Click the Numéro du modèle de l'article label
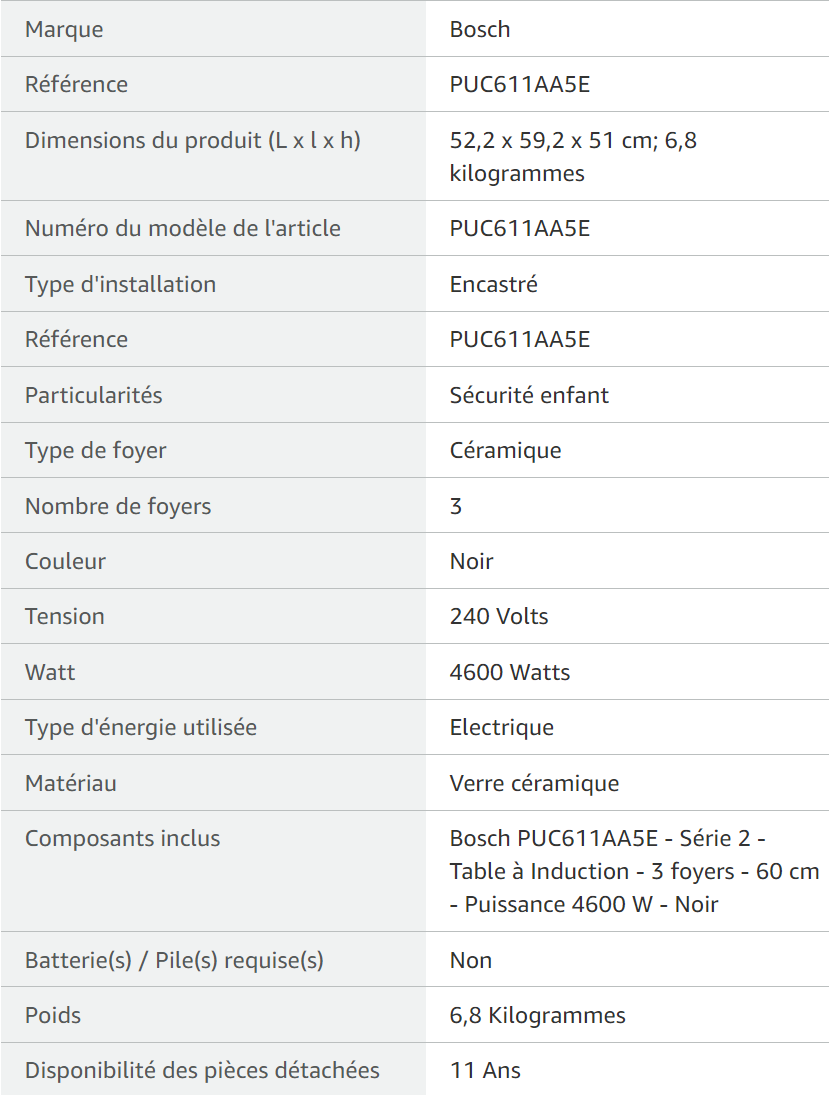This screenshot has height=1095, width=829. click(183, 228)
